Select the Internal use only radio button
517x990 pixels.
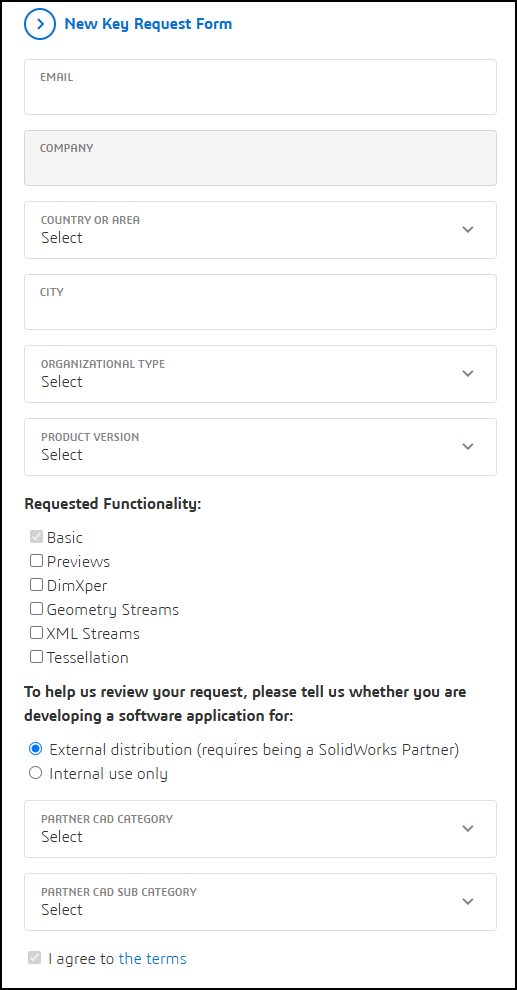coord(36,773)
